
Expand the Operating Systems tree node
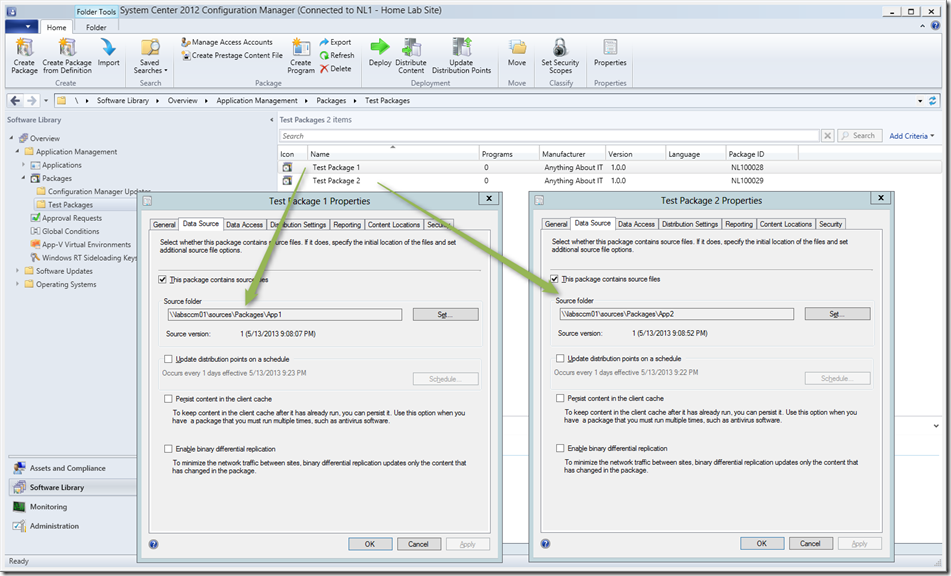click(x=17, y=284)
